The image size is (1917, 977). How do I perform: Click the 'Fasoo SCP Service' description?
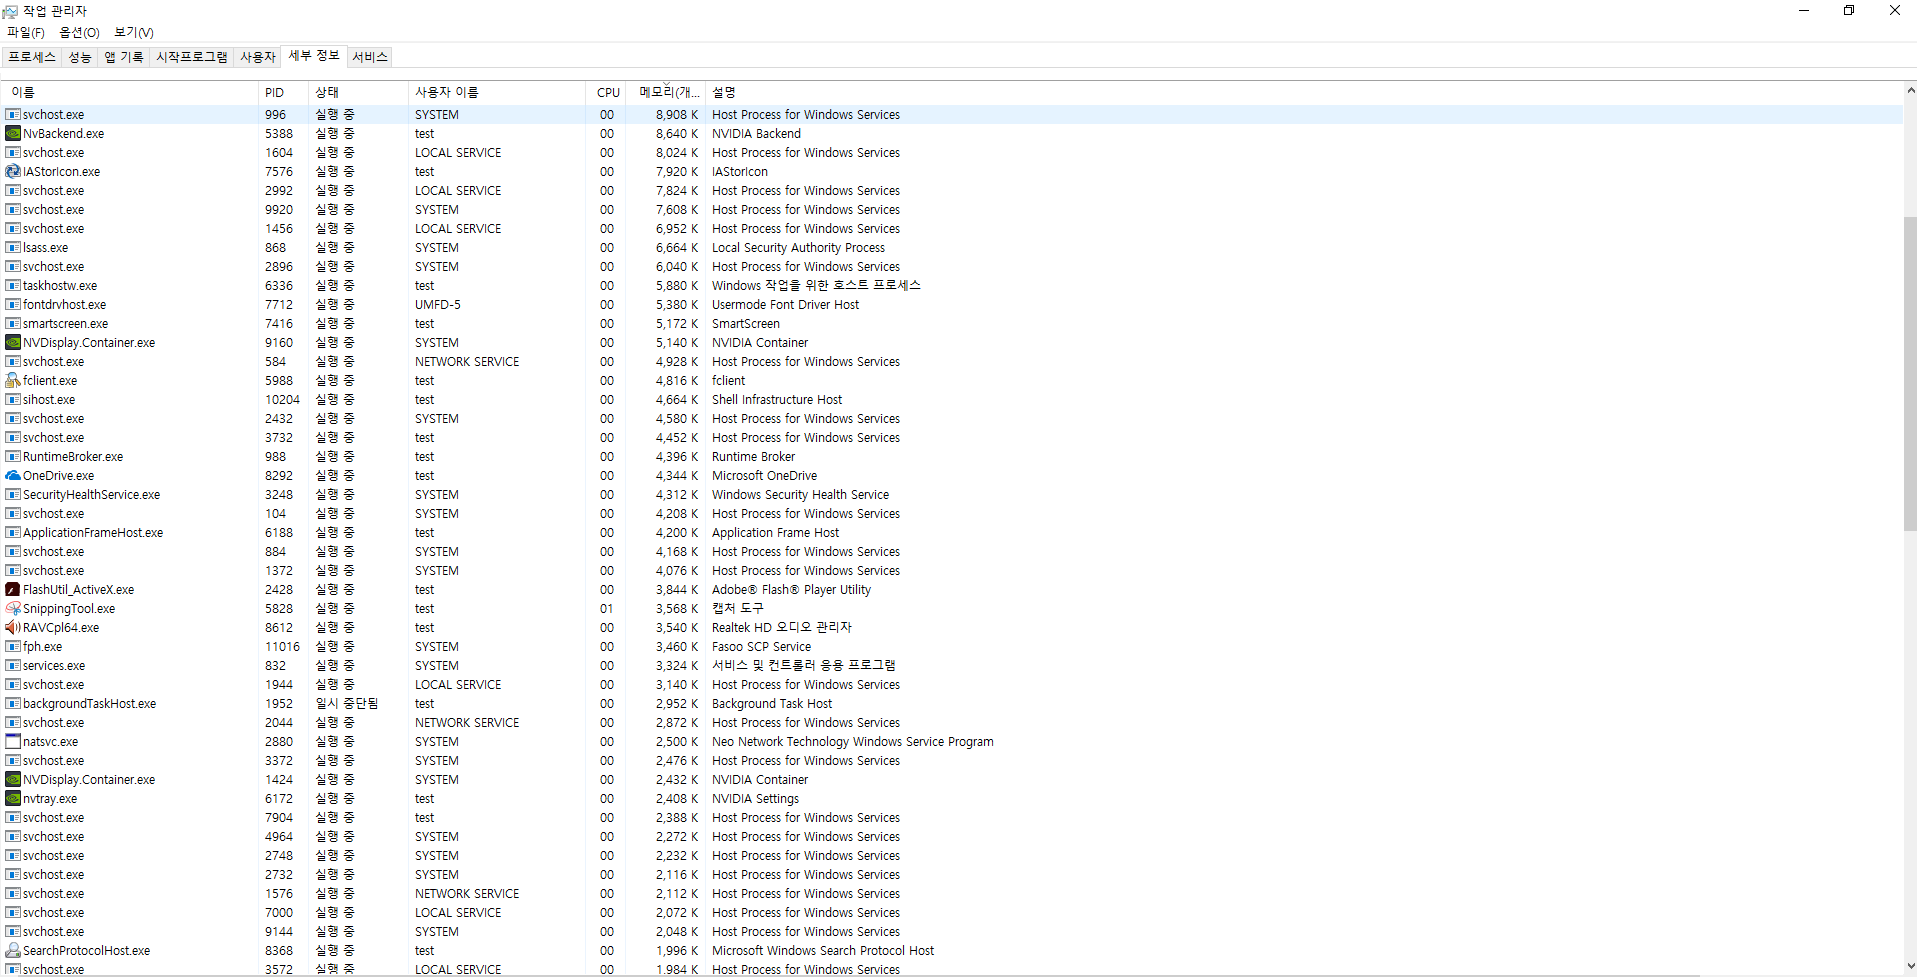click(761, 647)
